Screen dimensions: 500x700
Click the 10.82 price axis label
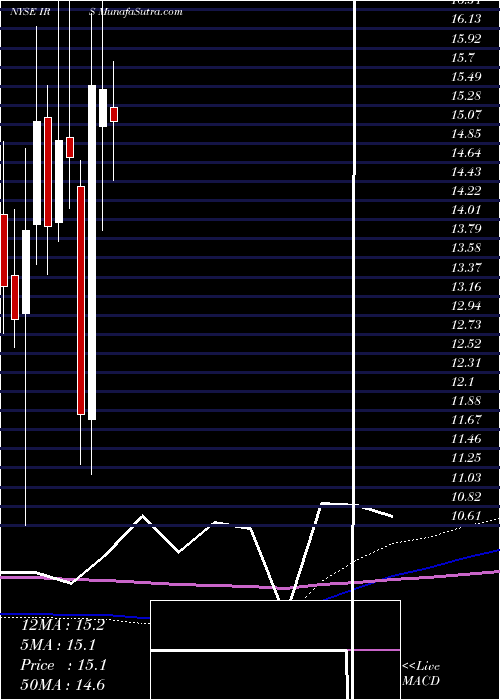tap(466, 497)
